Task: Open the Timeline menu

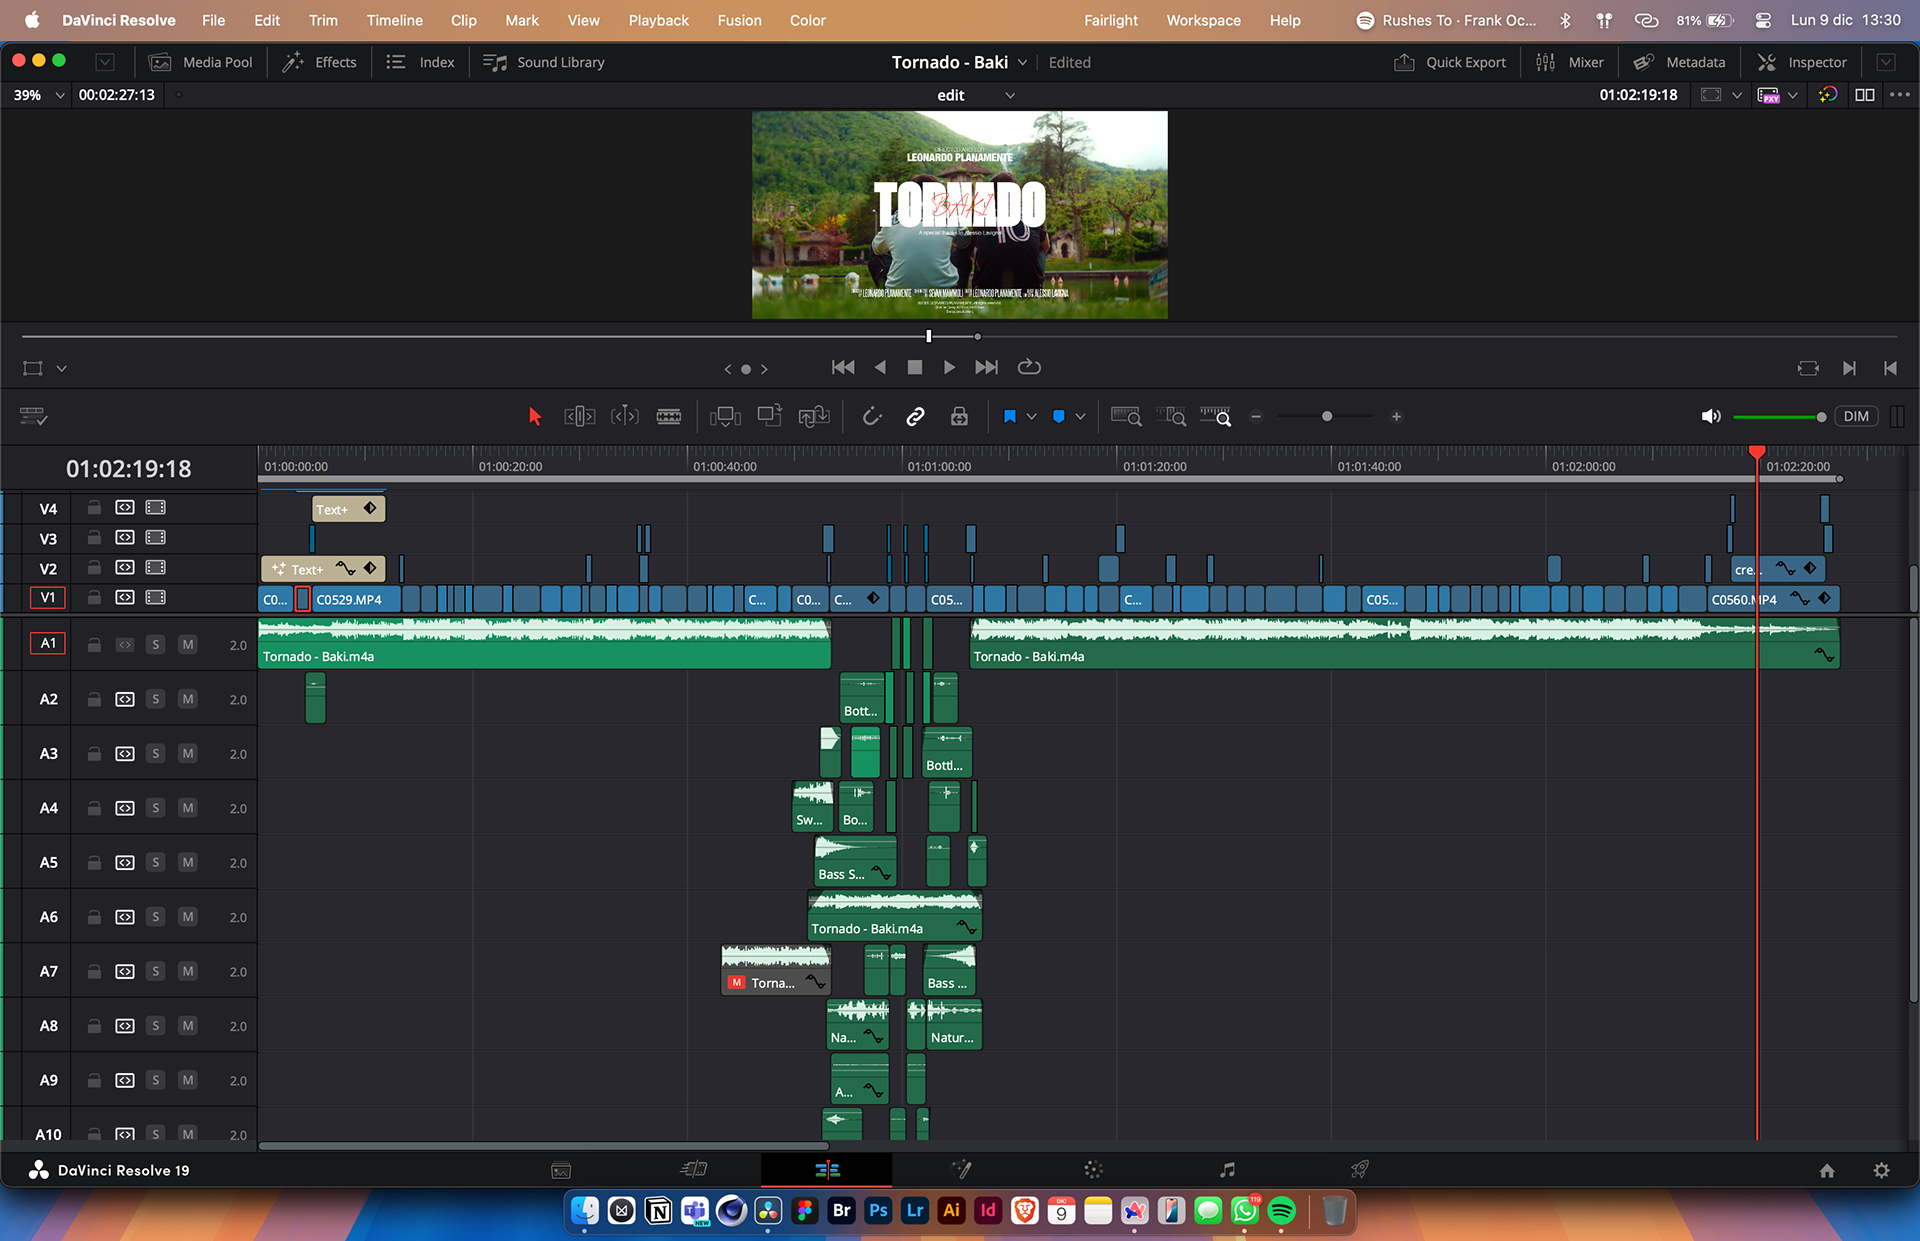Action: click(394, 20)
